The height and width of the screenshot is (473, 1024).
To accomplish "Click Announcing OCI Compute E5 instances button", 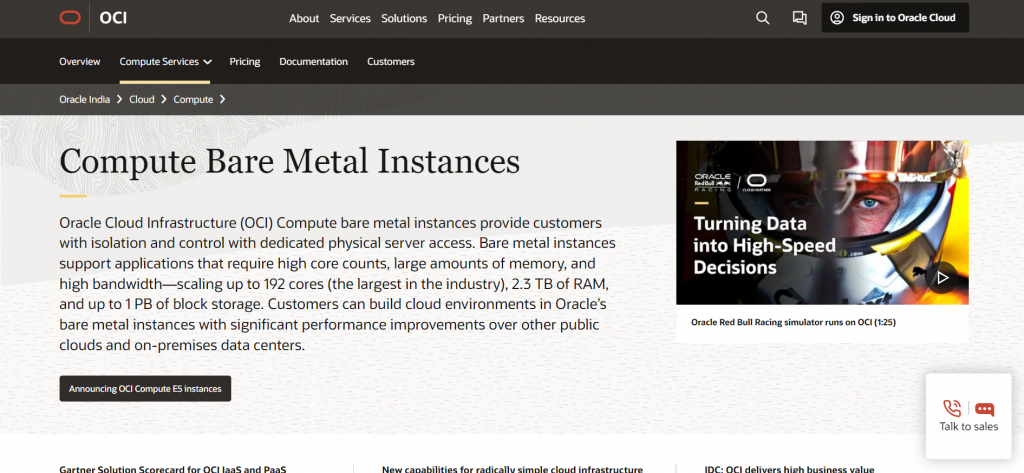I will pos(145,389).
